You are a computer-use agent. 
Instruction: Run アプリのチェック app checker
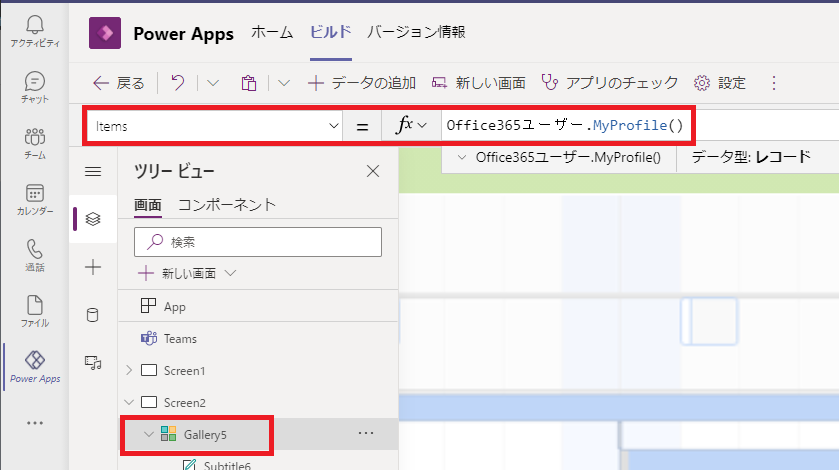(609, 83)
